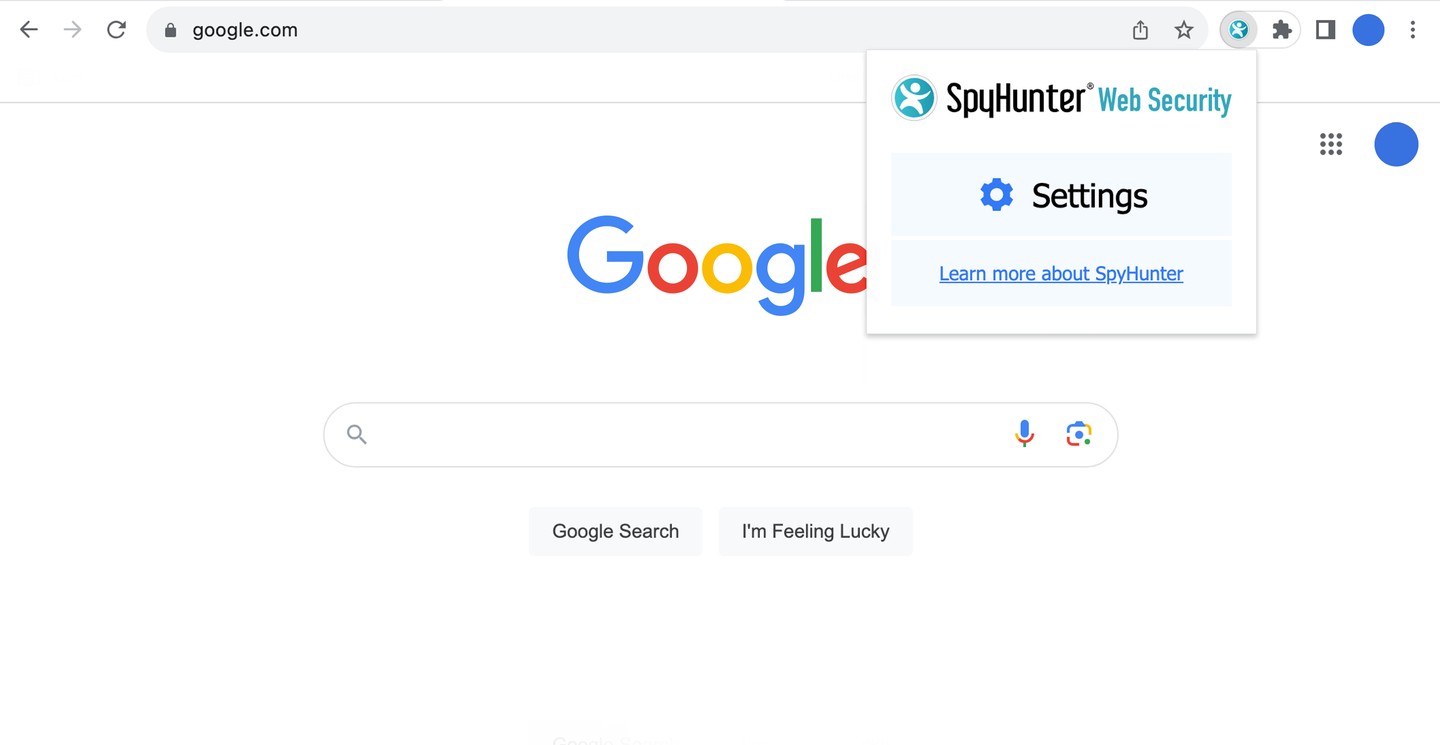Screen dimensions: 1440x745
Task: Expand the Google apps grid
Action: [1330, 145]
